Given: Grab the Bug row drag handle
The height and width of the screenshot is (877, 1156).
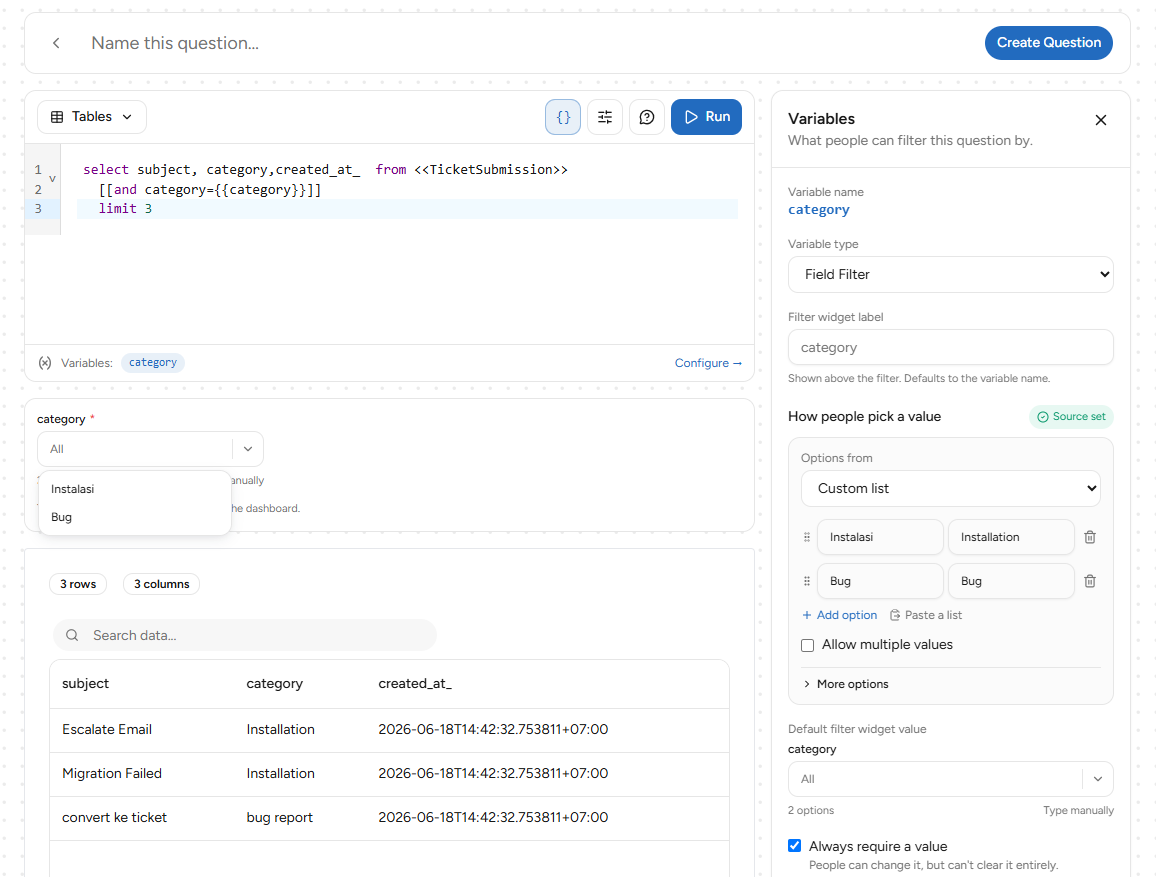Looking at the screenshot, I should coord(807,581).
